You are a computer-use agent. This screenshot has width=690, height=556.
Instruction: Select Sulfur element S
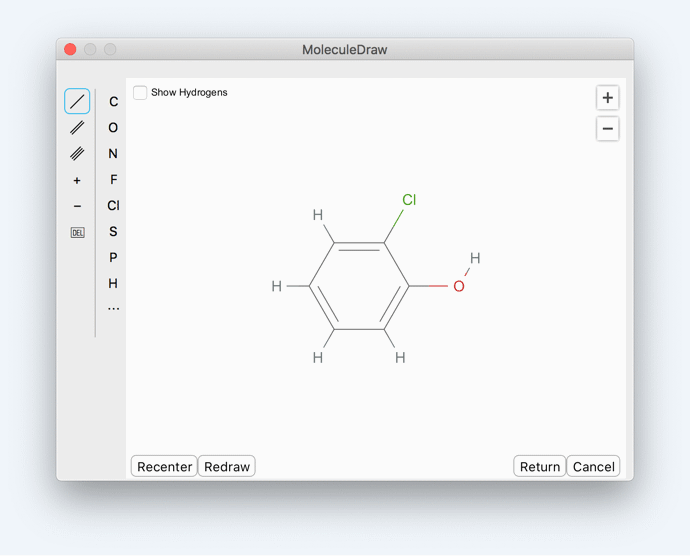pyautogui.click(x=113, y=232)
